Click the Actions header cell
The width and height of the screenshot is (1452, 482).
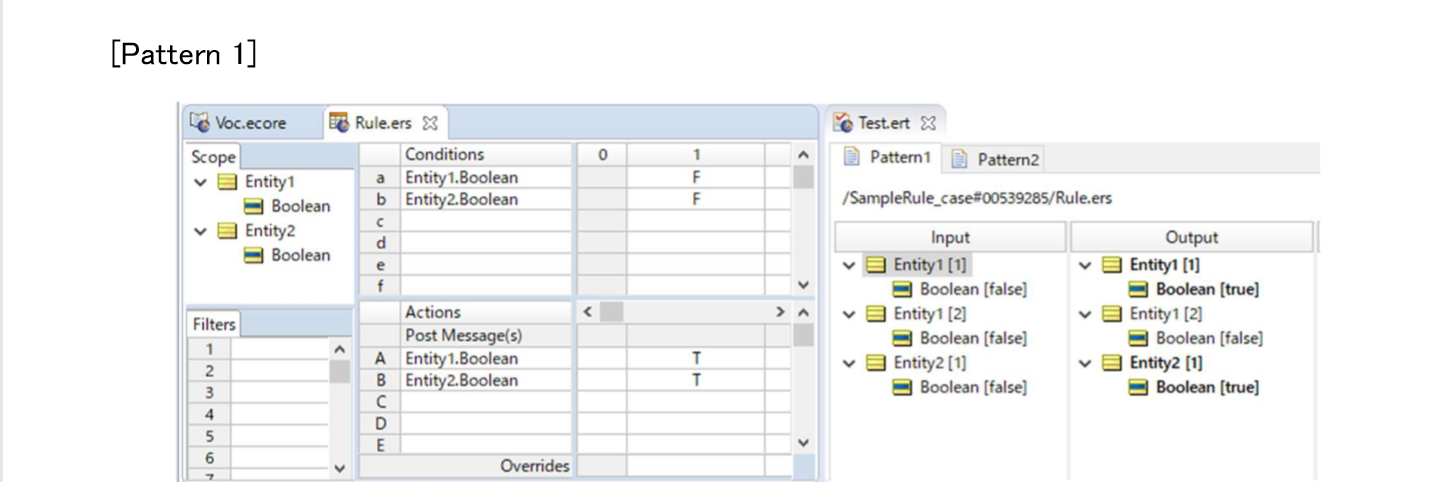[x=486, y=313]
